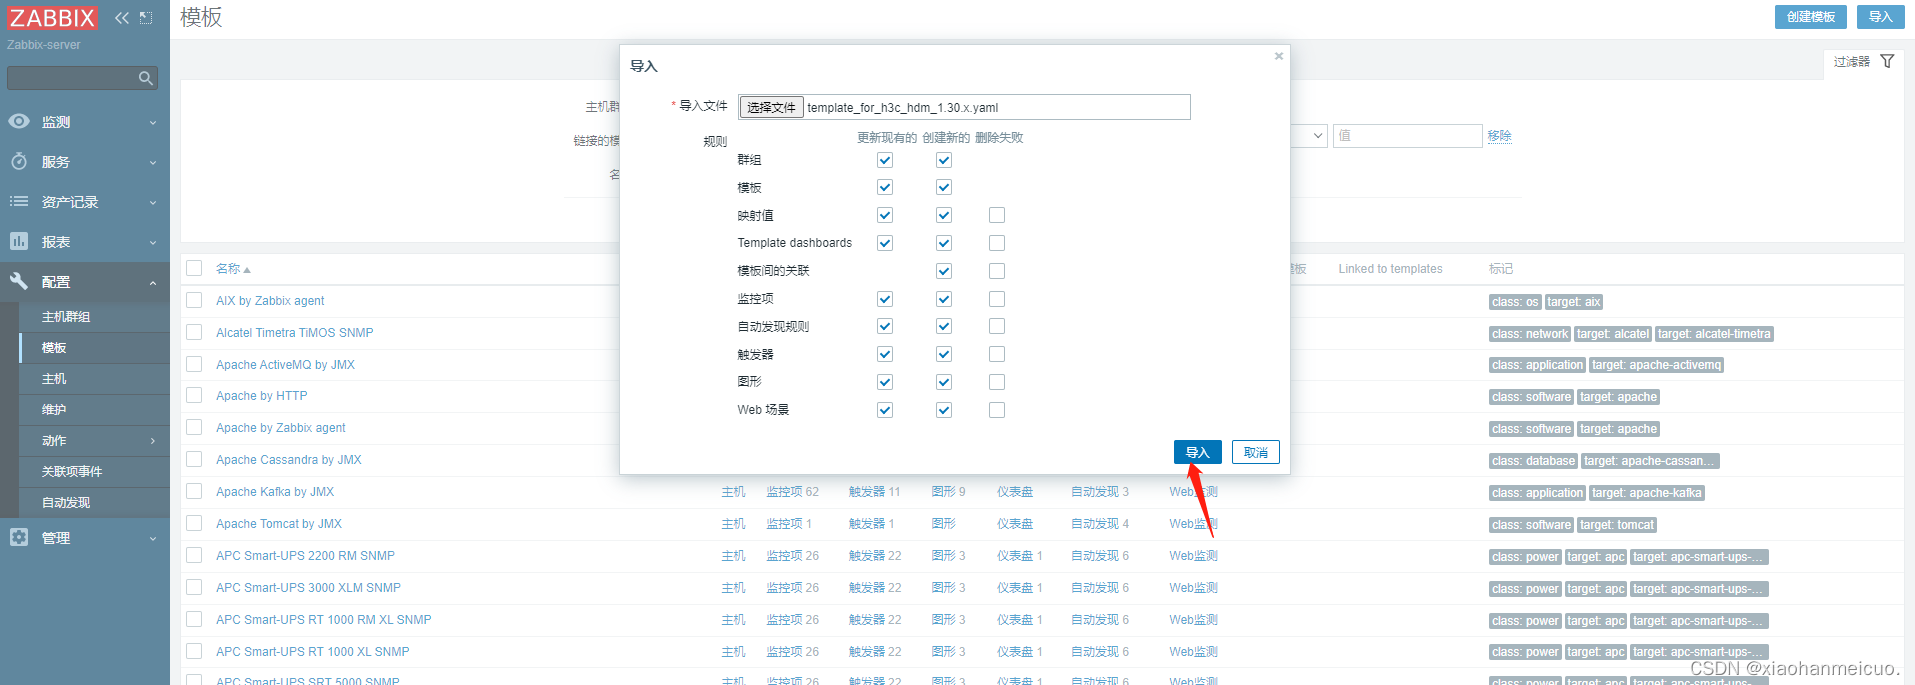This screenshot has height=685, width=1915.
Task: Open 模板 in sidebar
Action: (x=54, y=347)
